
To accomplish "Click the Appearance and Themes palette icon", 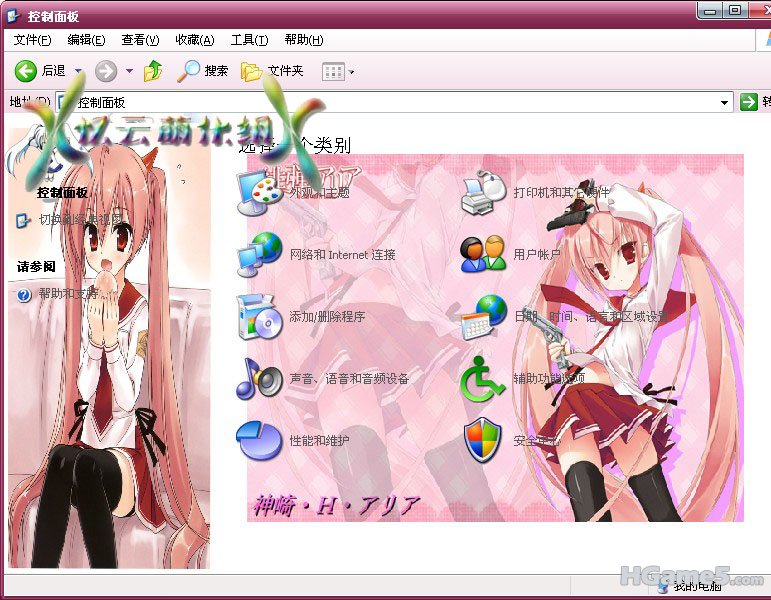I will (259, 193).
